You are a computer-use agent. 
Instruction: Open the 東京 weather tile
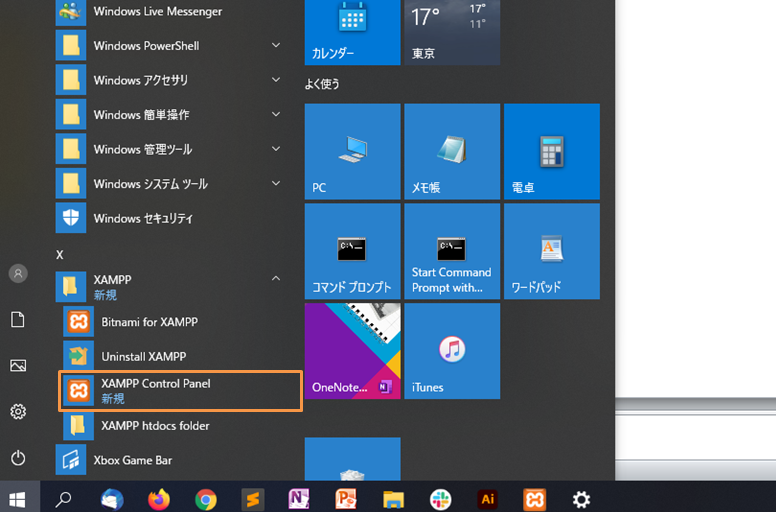point(452,32)
